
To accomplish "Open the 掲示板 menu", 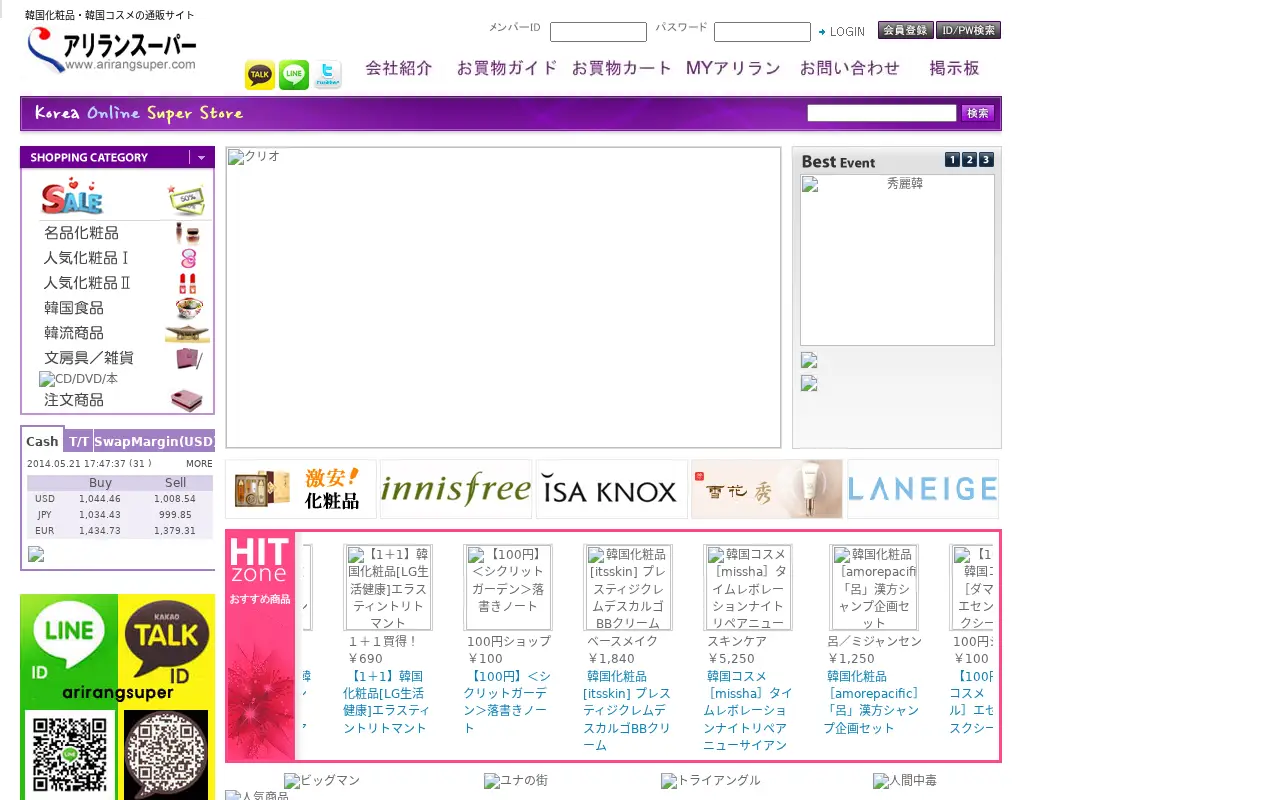I will (954, 68).
